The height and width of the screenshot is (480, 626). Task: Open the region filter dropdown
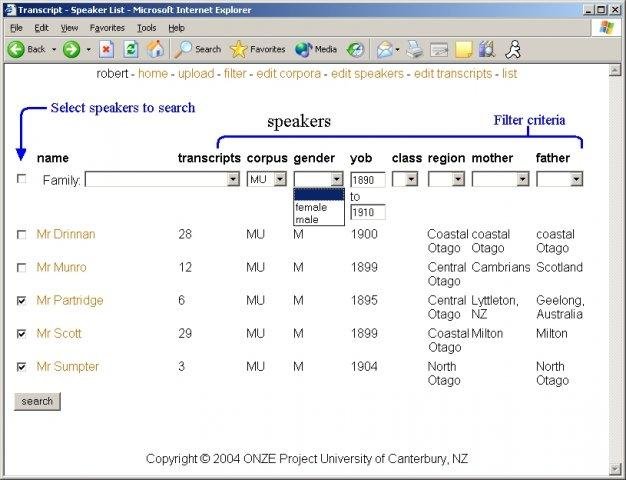pyautogui.click(x=446, y=179)
